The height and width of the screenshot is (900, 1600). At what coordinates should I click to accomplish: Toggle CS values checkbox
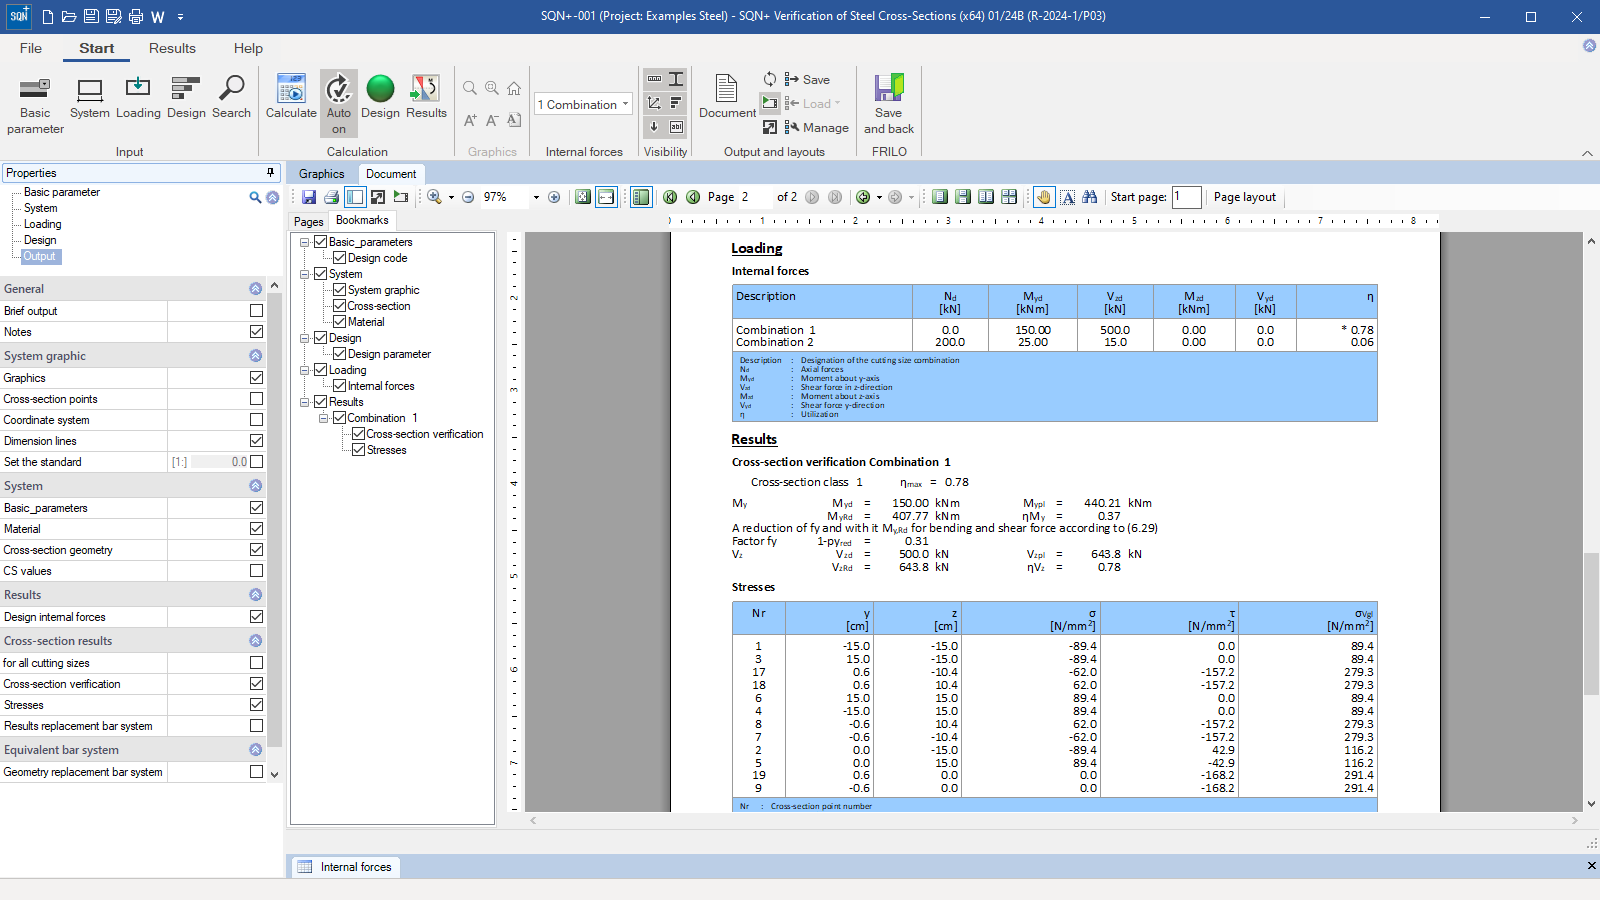[257, 571]
